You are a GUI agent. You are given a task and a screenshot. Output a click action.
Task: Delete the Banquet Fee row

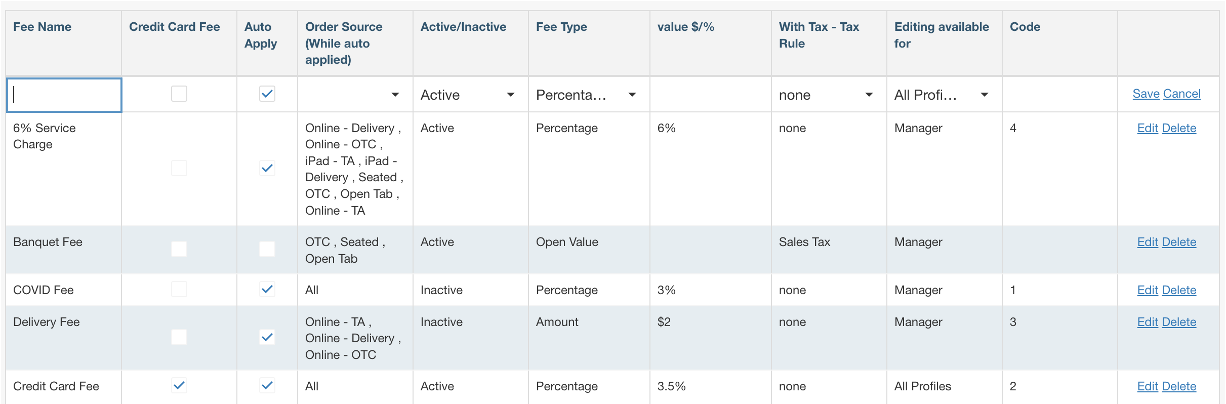[x=1179, y=242]
